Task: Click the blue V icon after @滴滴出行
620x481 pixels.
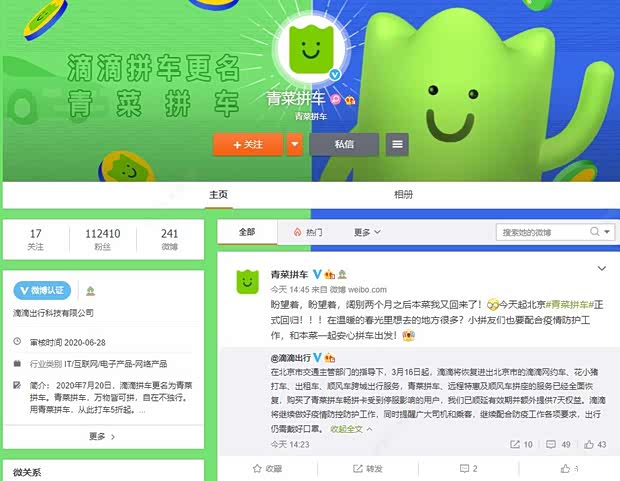Action: coord(317,358)
